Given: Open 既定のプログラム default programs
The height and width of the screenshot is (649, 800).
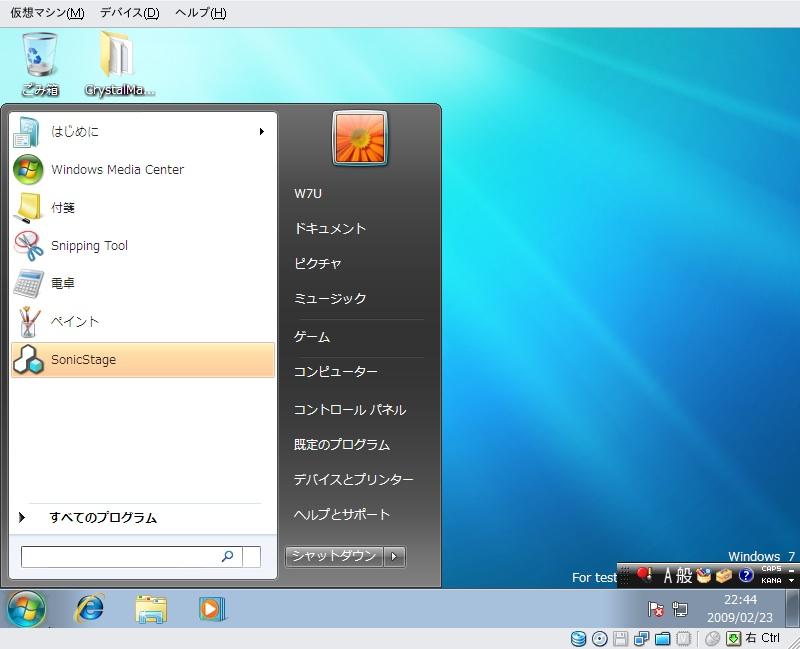Looking at the screenshot, I should click(342, 444).
